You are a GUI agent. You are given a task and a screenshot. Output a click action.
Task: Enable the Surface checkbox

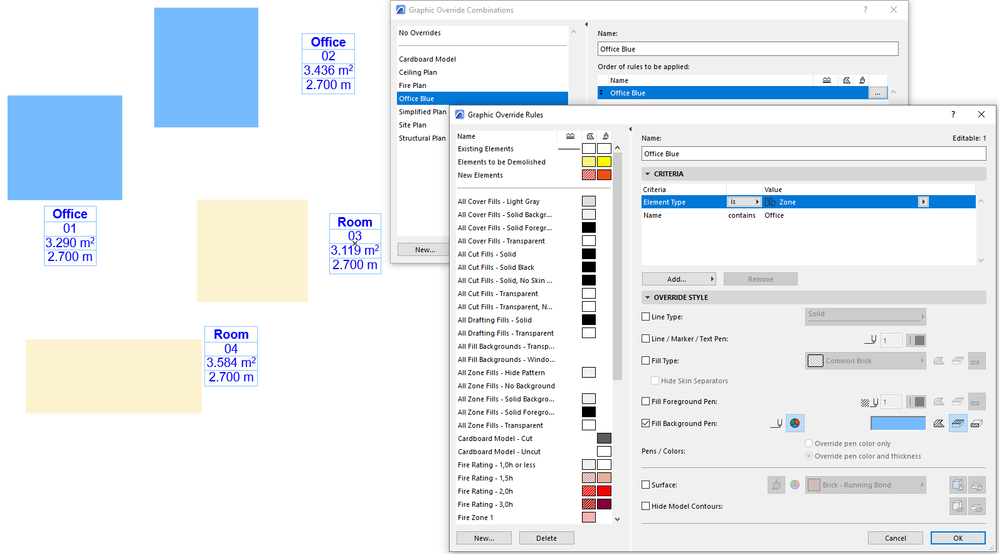click(x=645, y=485)
